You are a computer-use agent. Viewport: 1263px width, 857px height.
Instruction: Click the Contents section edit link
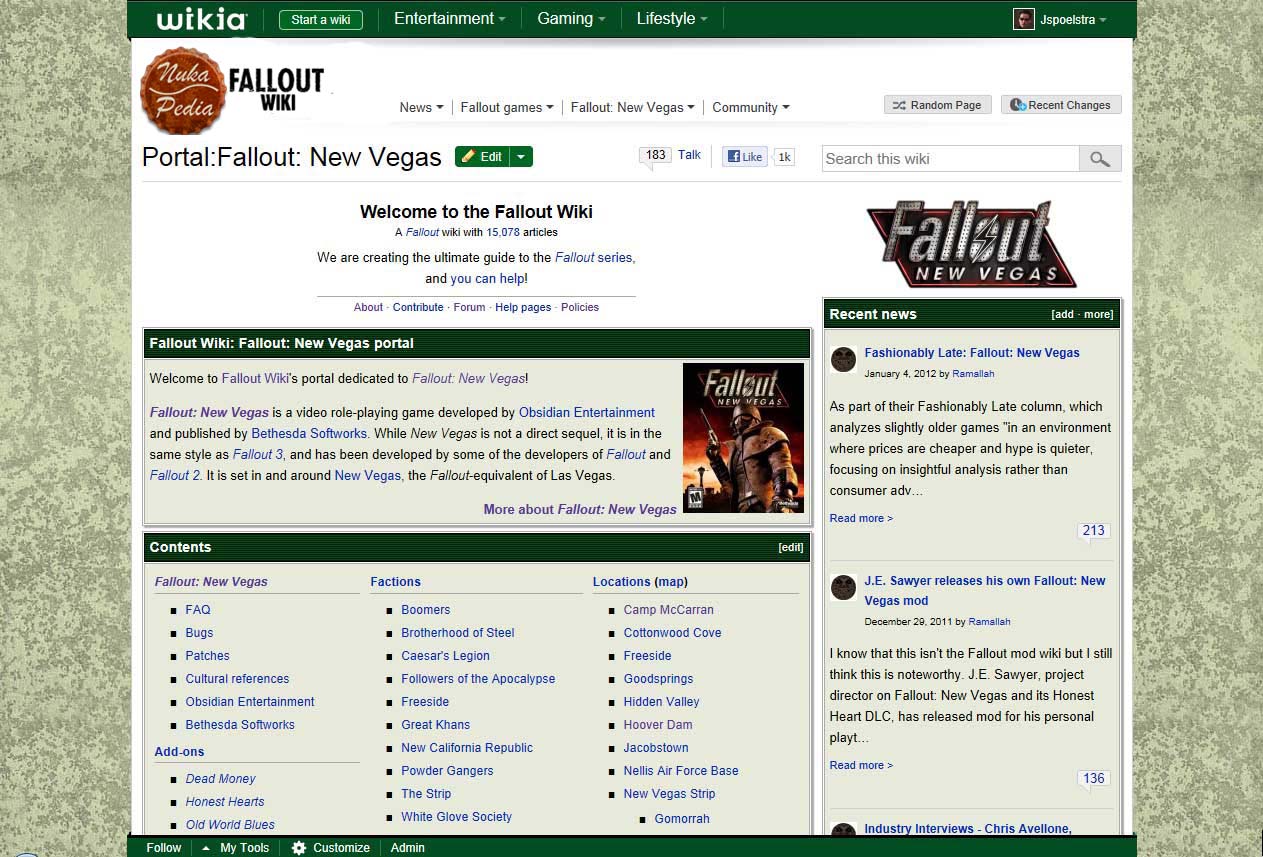point(791,547)
